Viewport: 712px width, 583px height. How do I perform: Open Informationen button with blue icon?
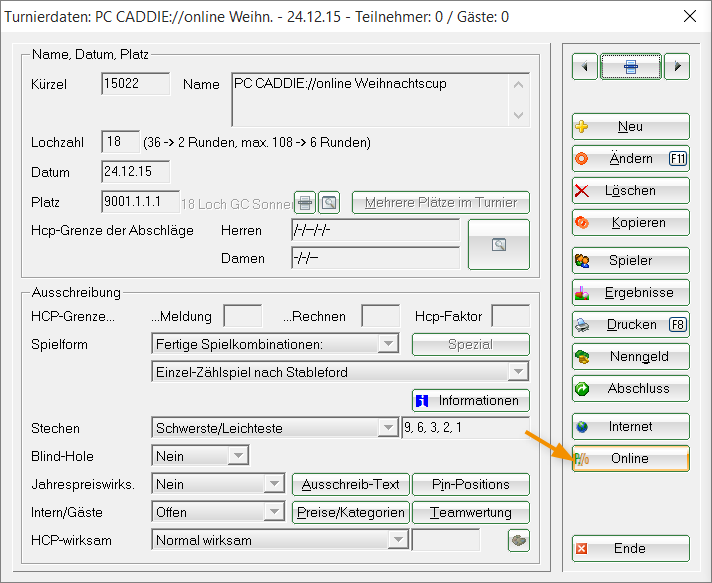tap(470, 400)
